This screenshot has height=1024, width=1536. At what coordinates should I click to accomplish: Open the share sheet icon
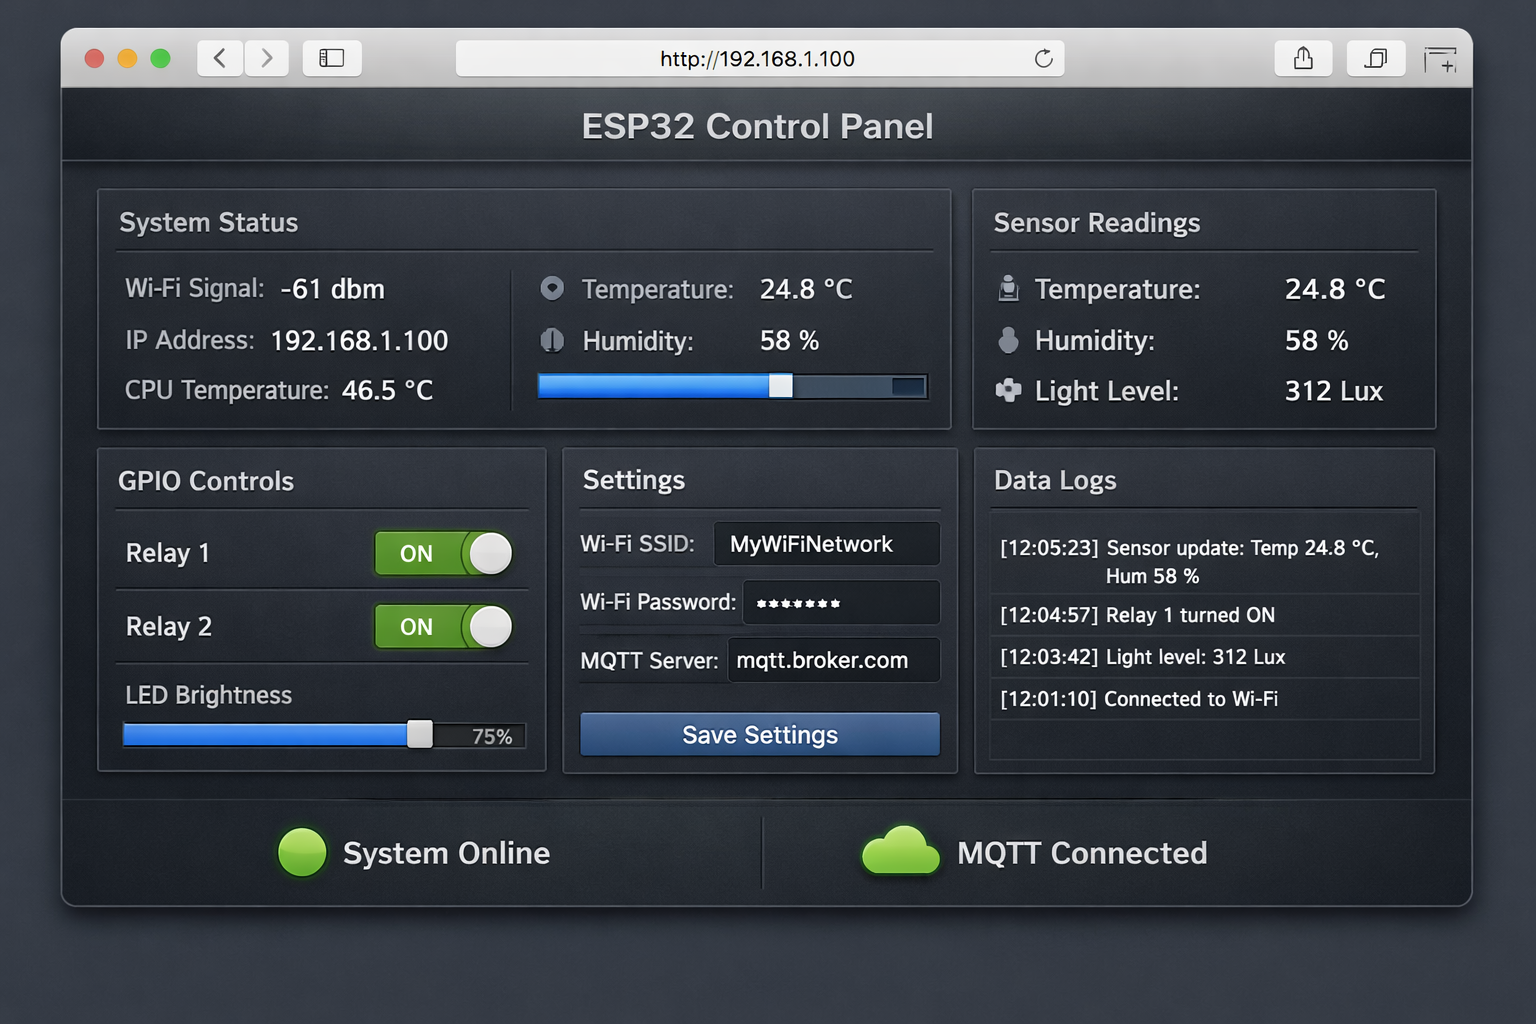[x=1303, y=58]
